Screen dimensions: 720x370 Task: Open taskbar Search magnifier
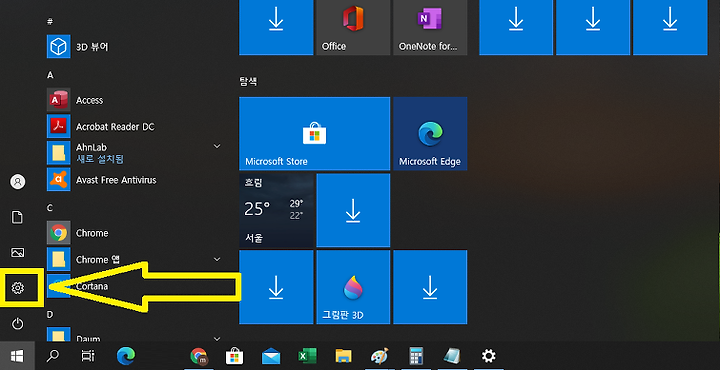53,356
